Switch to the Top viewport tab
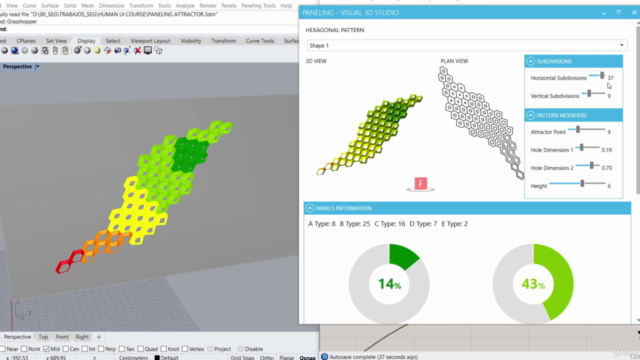Image resolution: width=640 pixels, height=360 pixels. click(43, 337)
